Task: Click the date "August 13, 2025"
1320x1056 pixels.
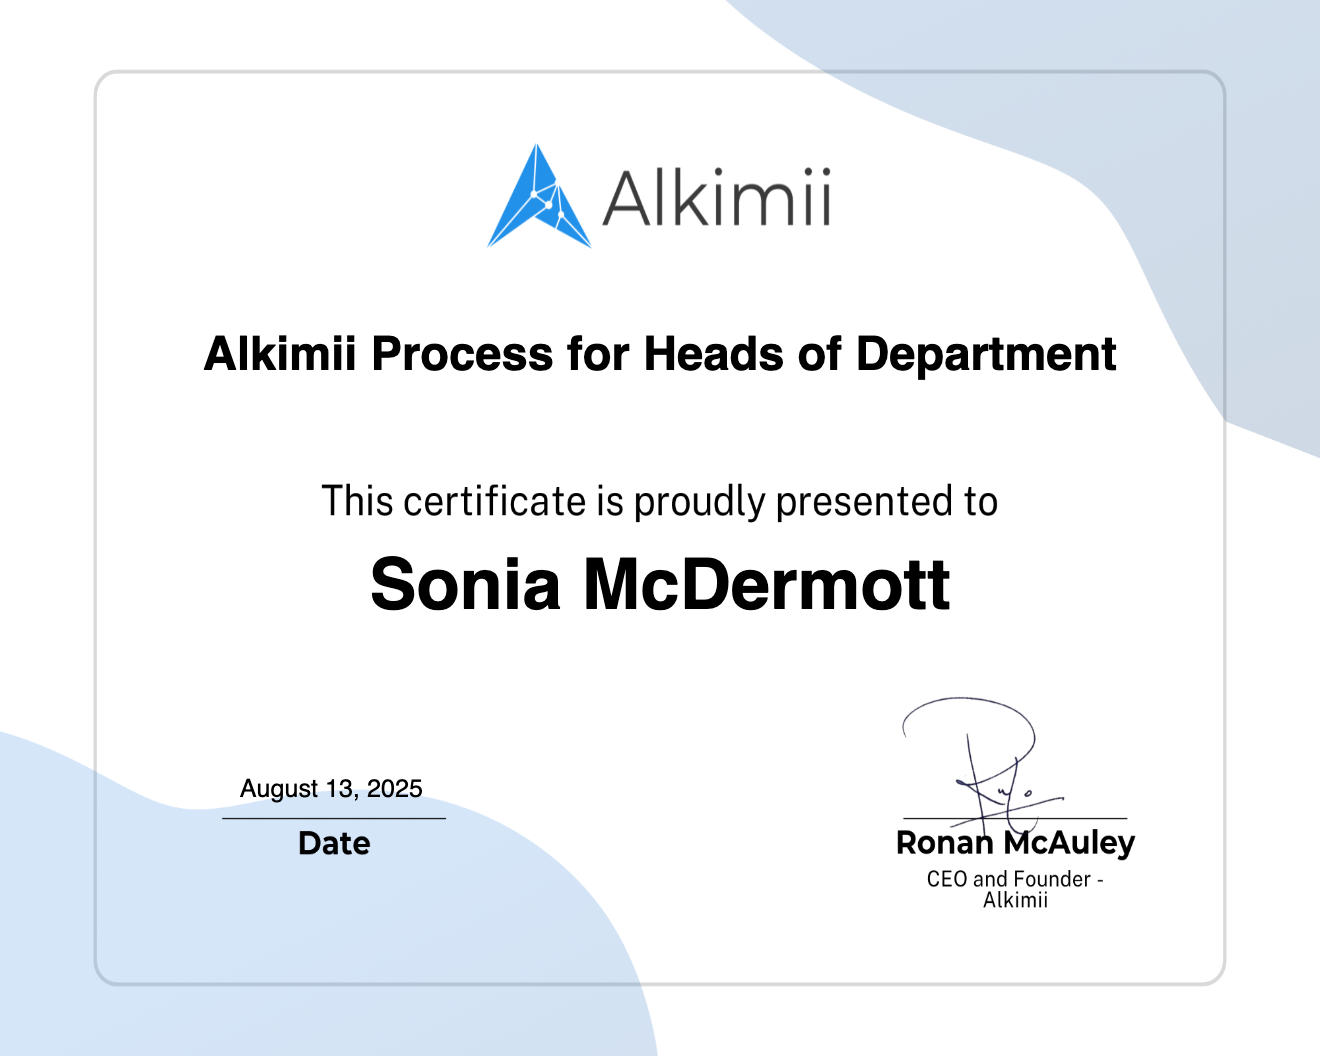Action: coord(331,789)
